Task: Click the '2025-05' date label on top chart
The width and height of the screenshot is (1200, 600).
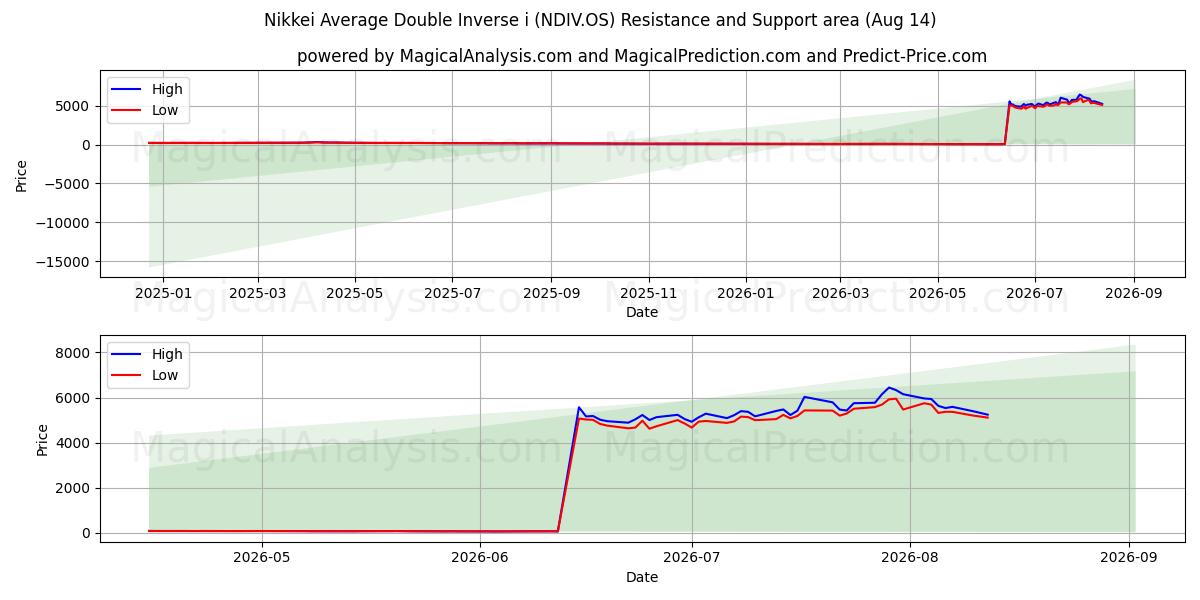Action: 356,293
